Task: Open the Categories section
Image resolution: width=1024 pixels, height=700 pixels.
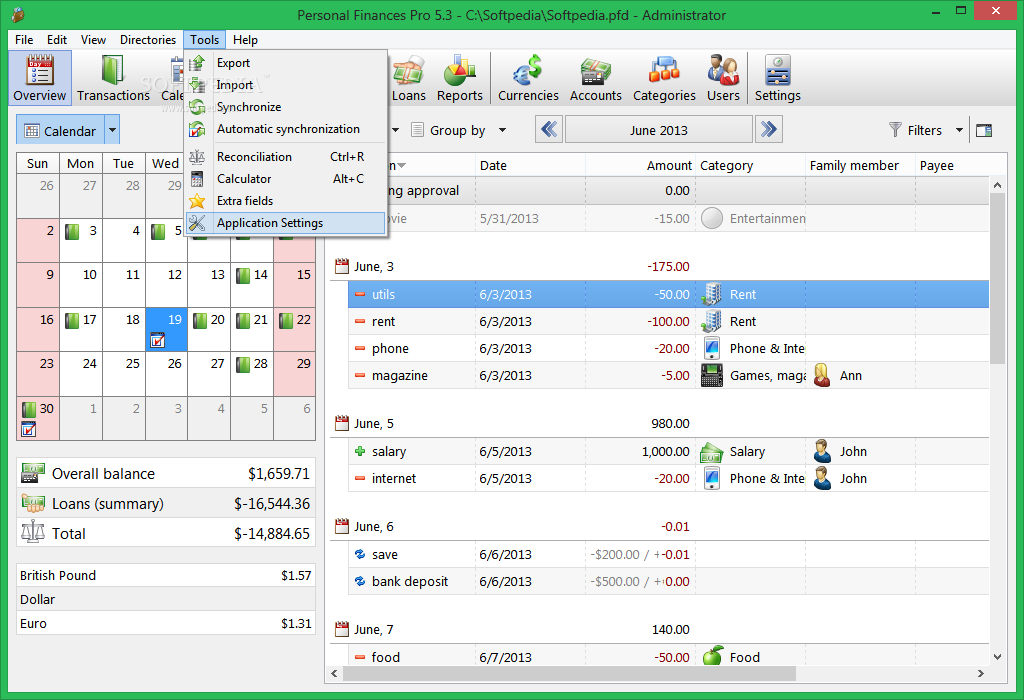Action: [664, 78]
